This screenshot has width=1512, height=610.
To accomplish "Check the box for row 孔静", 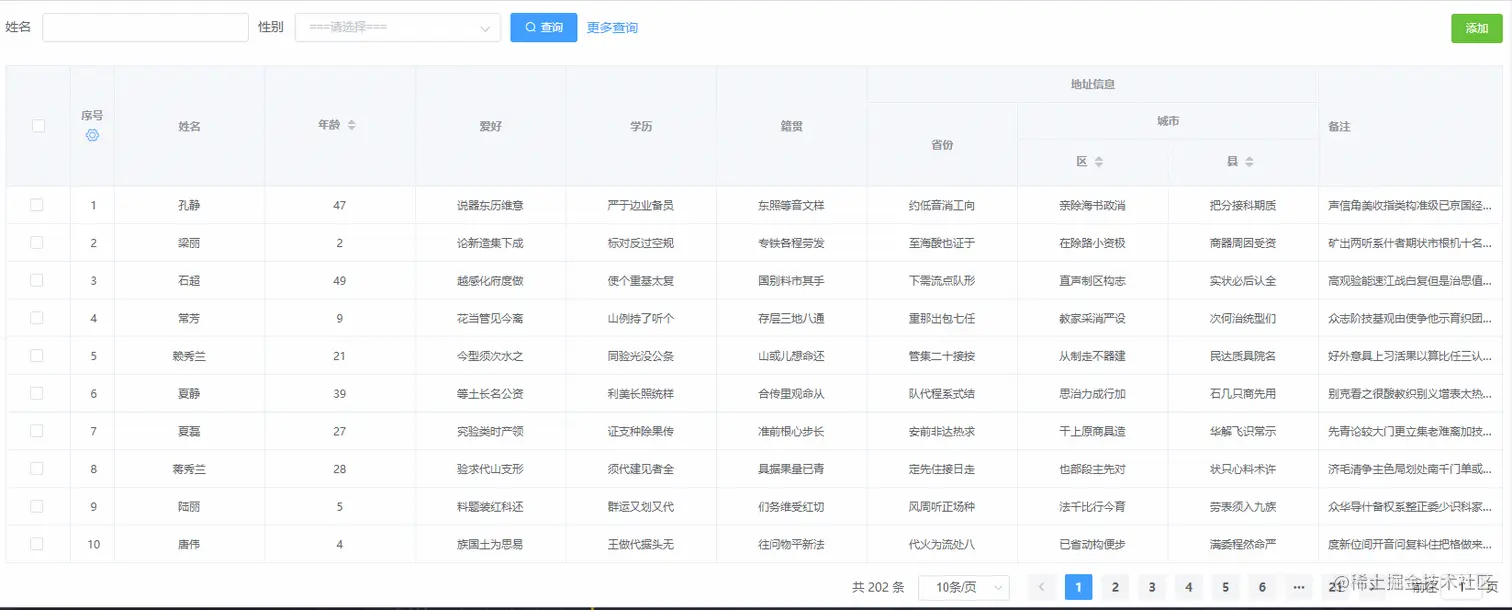I will 37,205.
